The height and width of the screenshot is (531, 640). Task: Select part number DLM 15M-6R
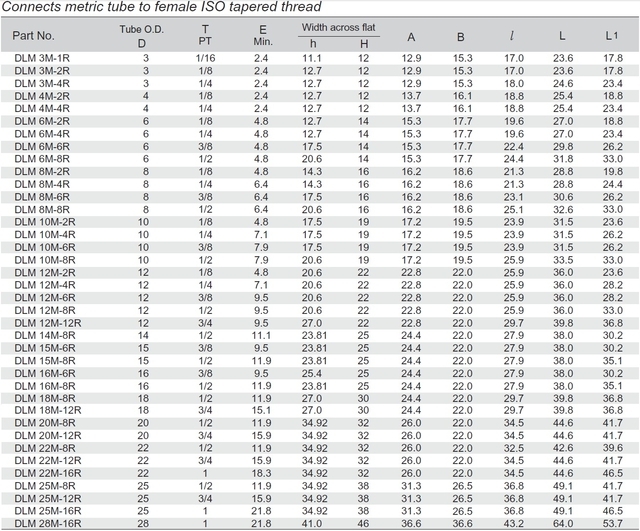45,348
